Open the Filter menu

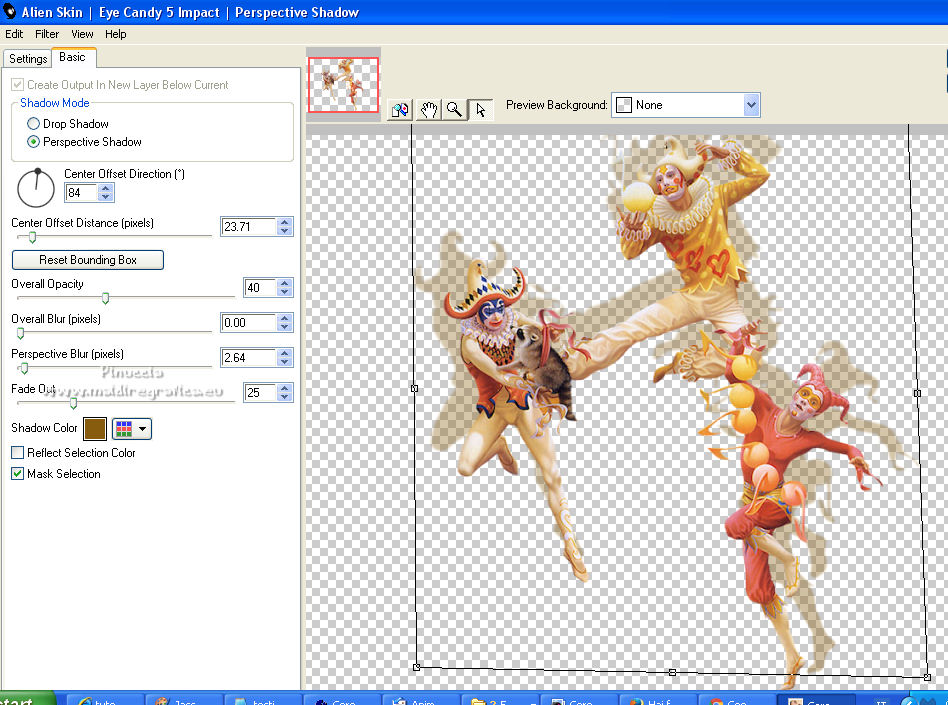(47, 34)
